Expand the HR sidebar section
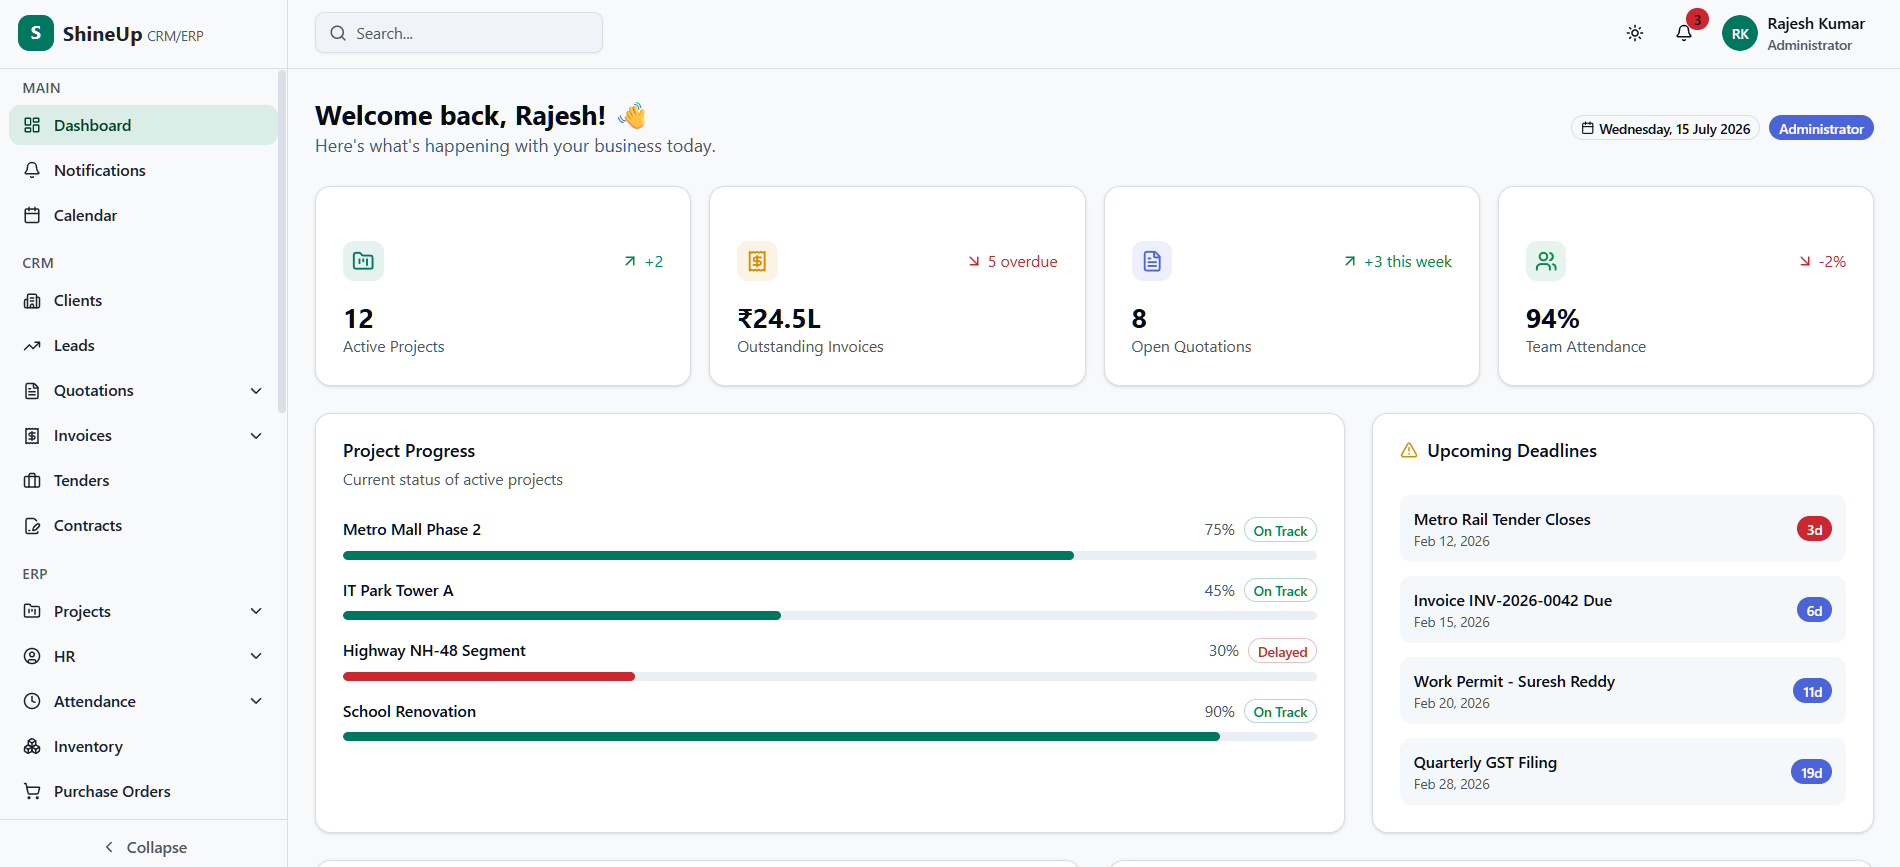 [x=143, y=656]
